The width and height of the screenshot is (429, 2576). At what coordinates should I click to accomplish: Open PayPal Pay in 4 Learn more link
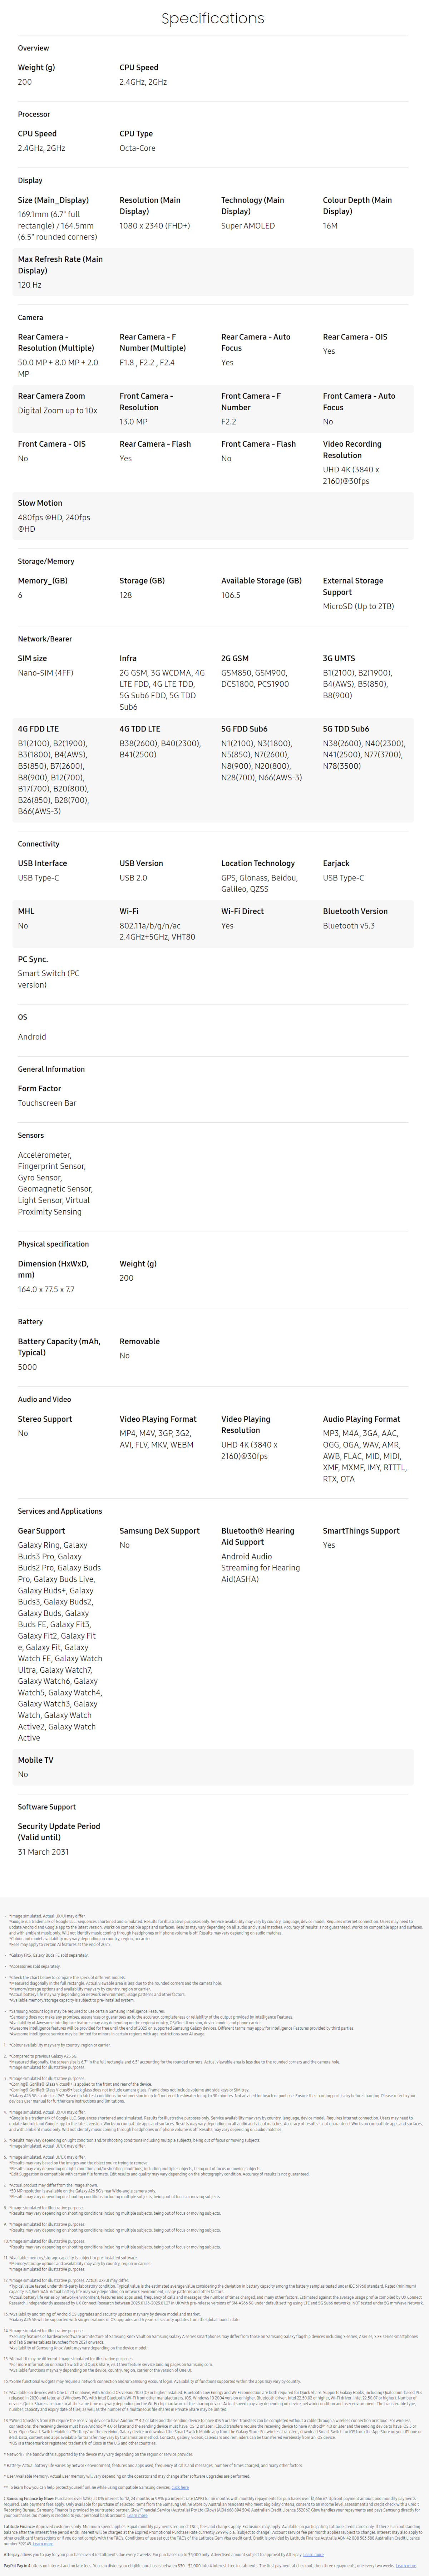tap(406, 2566)
